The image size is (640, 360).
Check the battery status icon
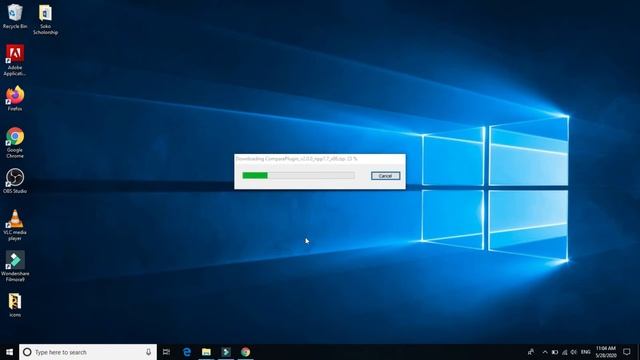click(555, 352)
